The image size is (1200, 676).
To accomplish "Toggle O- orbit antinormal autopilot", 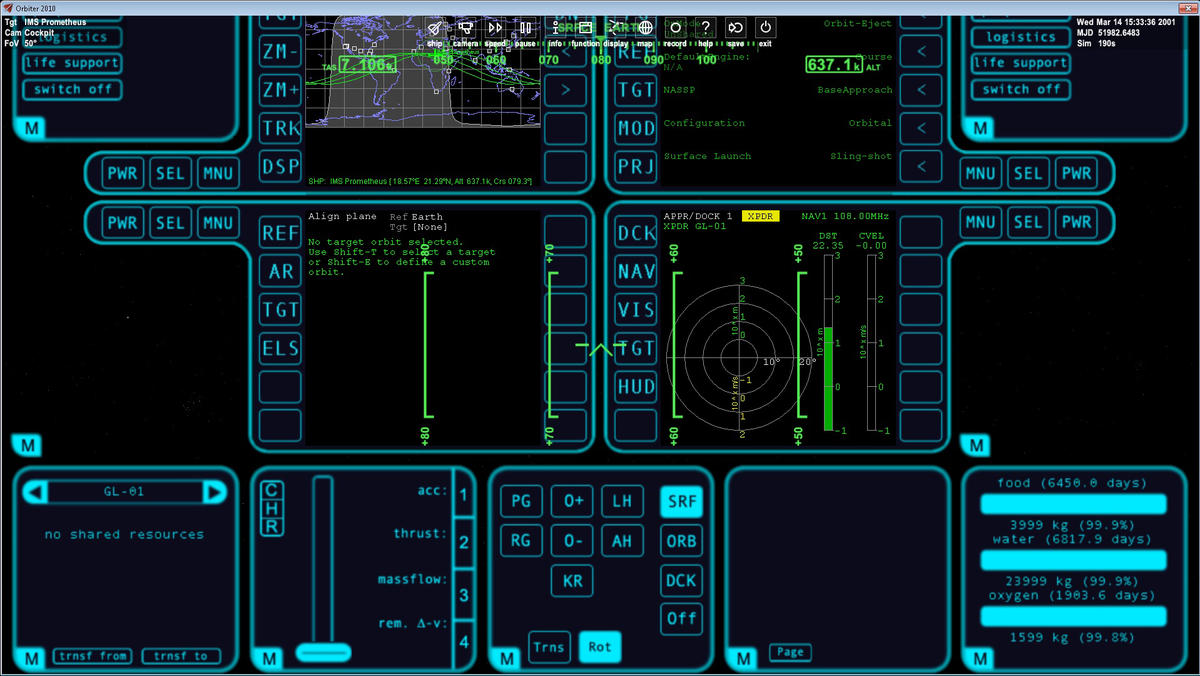I will click(x=574, y=541).
